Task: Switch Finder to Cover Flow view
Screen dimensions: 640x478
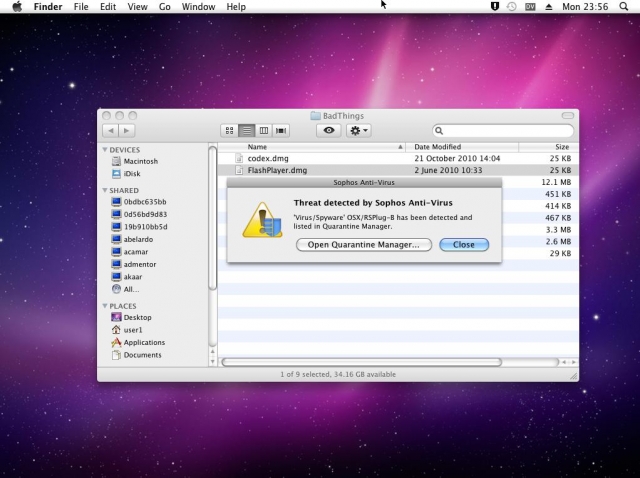Action: click(281, 131)
